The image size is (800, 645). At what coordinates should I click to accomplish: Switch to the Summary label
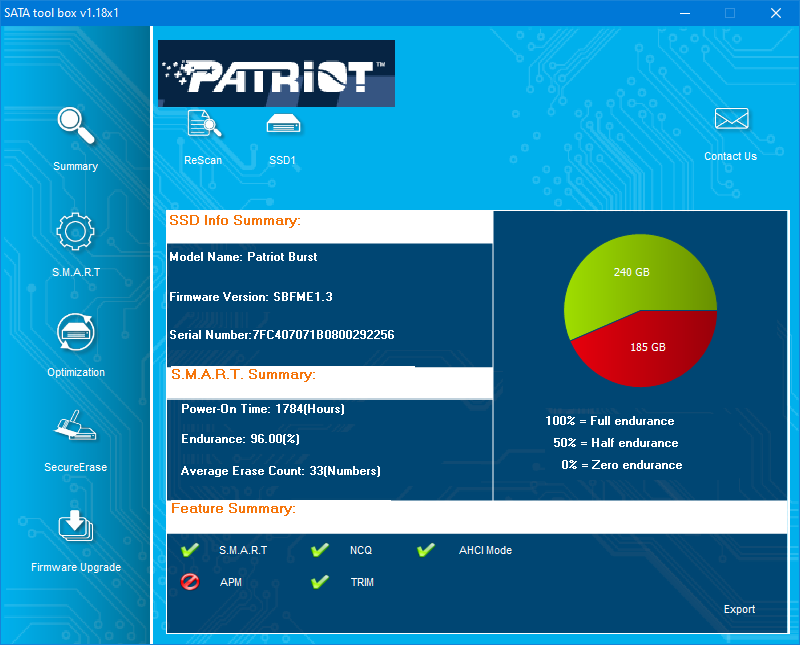point(76,166)
